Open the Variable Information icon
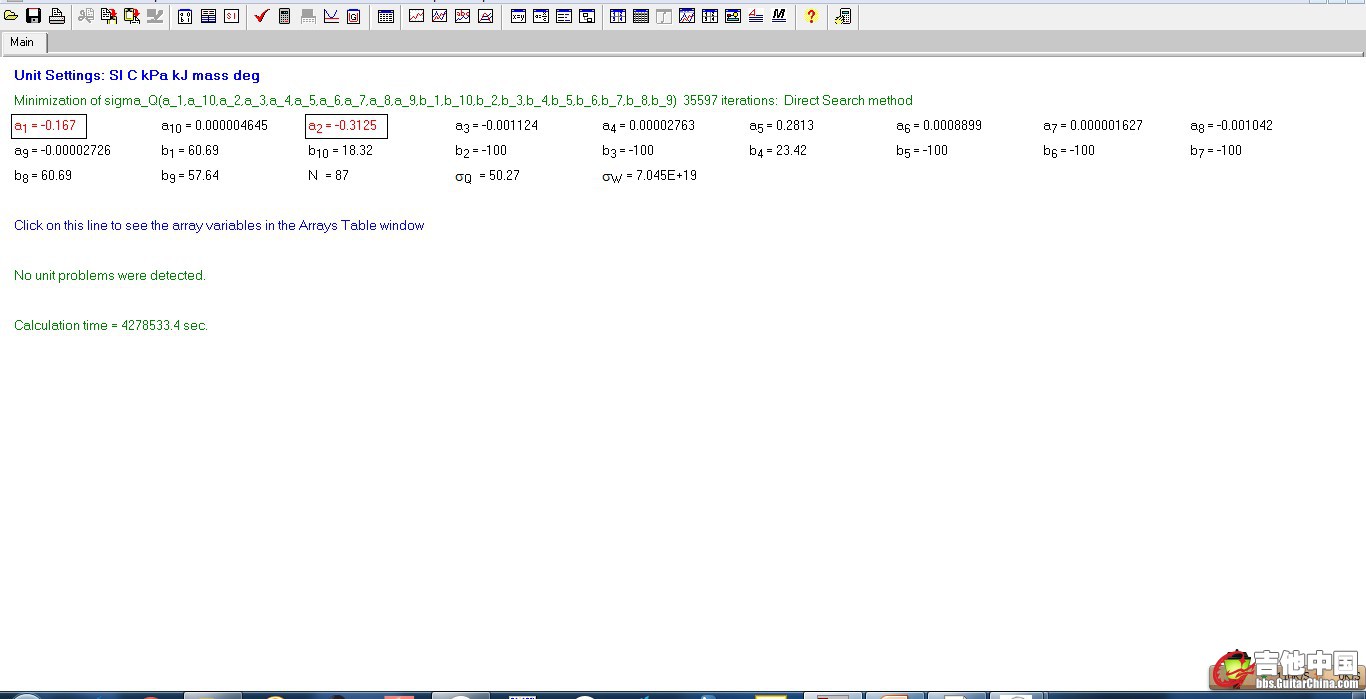This screenshot has width=1366, height=699. [x=185, y=16]
